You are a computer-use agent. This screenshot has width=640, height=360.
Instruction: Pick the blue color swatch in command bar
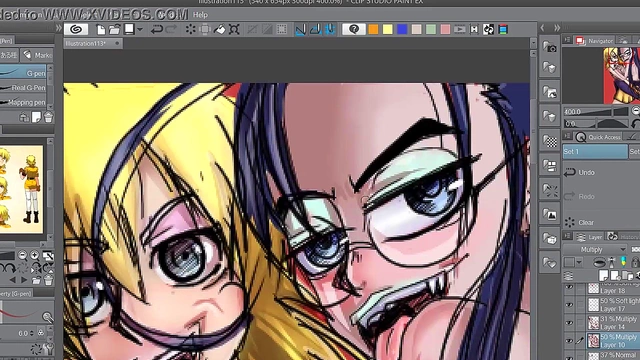(402, 29)
